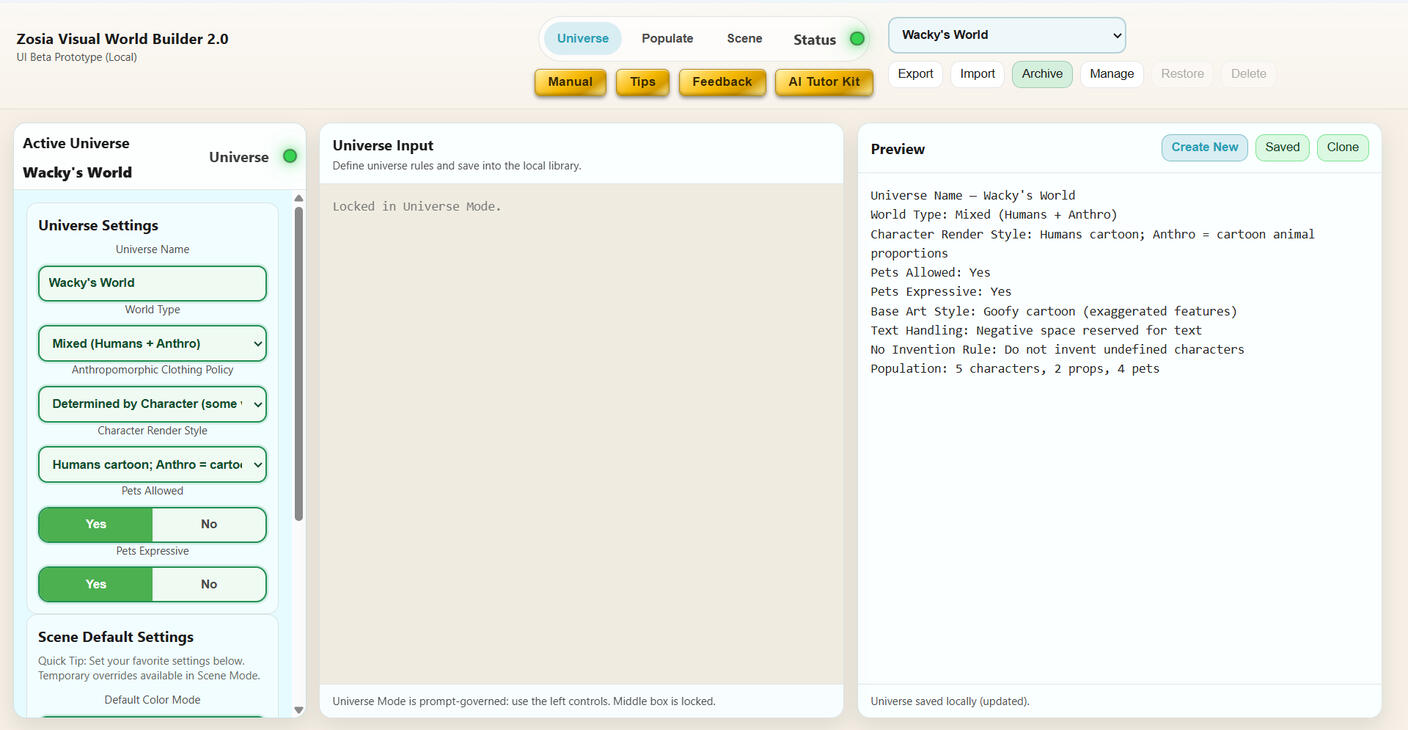Select Yes for Pets Allowed
Image resolution: width=1408 pixels, height=730 pixels.
96,524
